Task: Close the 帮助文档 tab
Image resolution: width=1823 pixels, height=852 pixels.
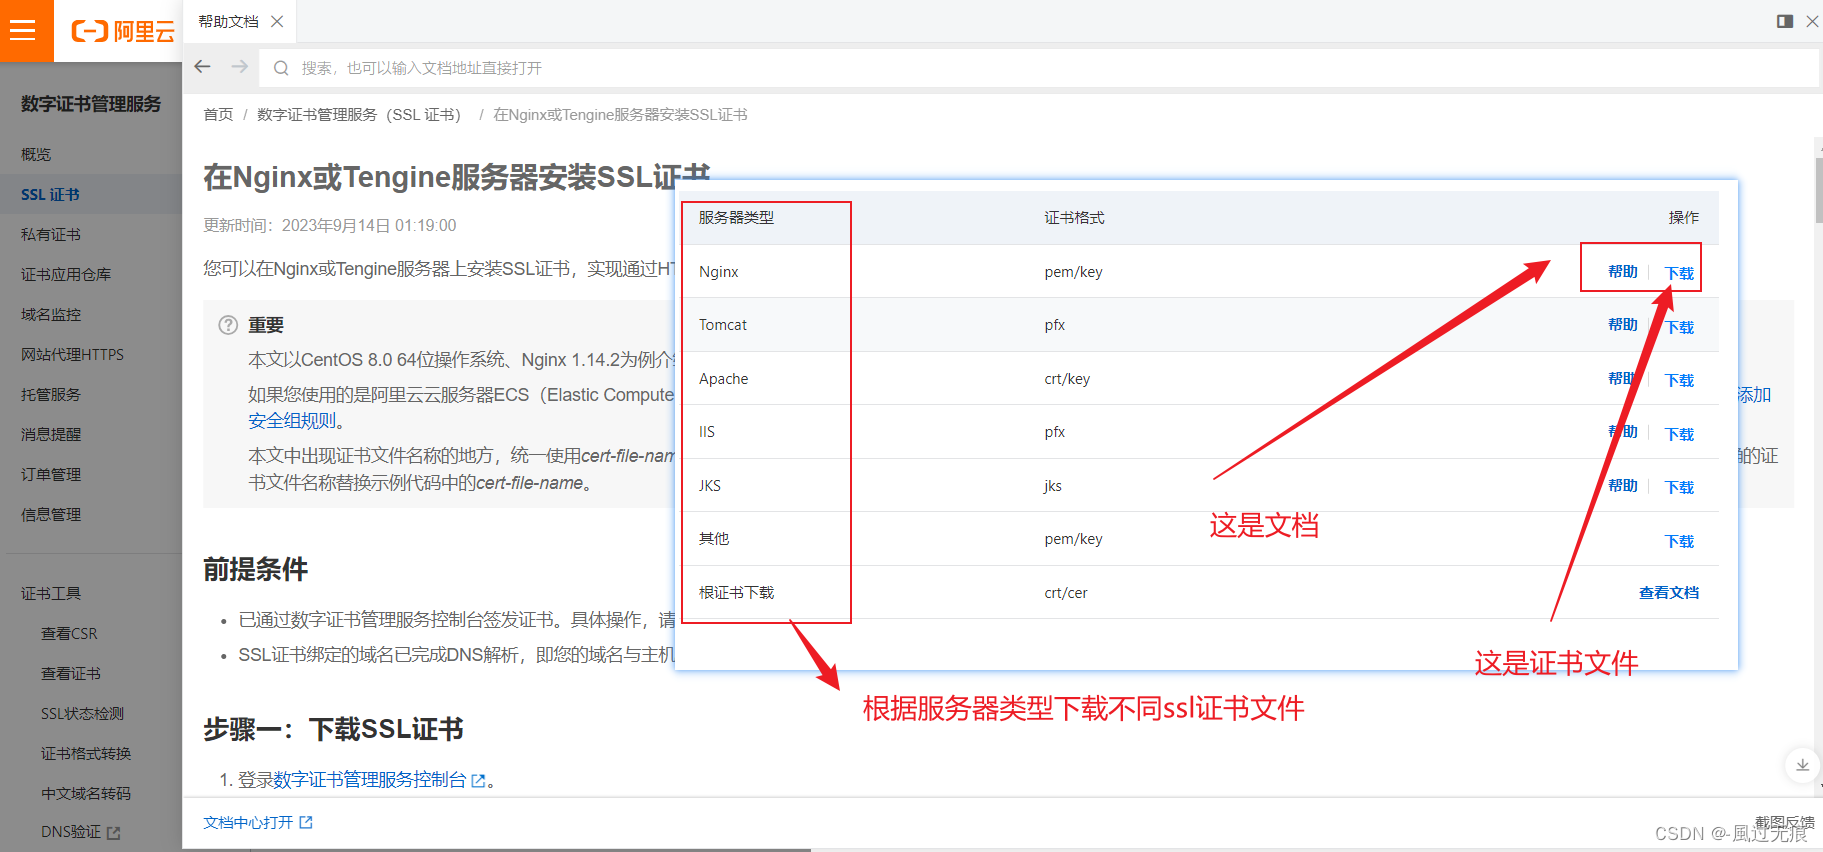Action: (x=277, y=21)
